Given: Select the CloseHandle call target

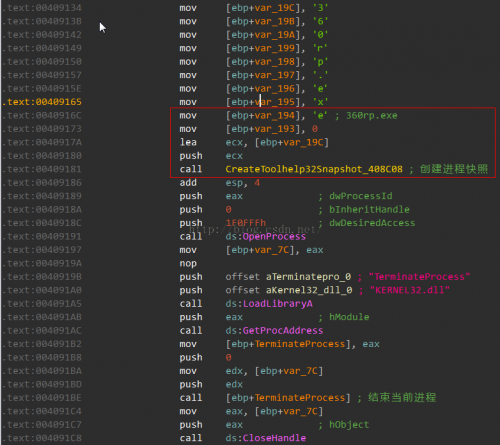Looking at the screenshot, I should tap(274, 438).
